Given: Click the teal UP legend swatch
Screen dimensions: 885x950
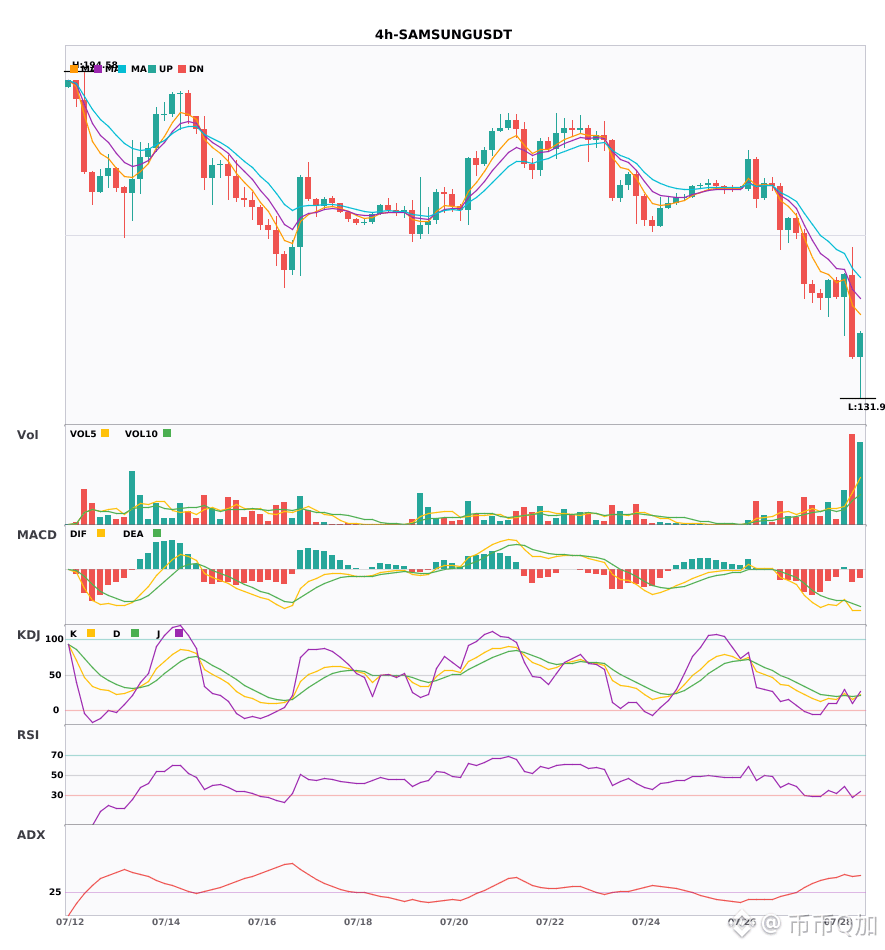Looking at the screenshot, I should (x=152, y=69).
